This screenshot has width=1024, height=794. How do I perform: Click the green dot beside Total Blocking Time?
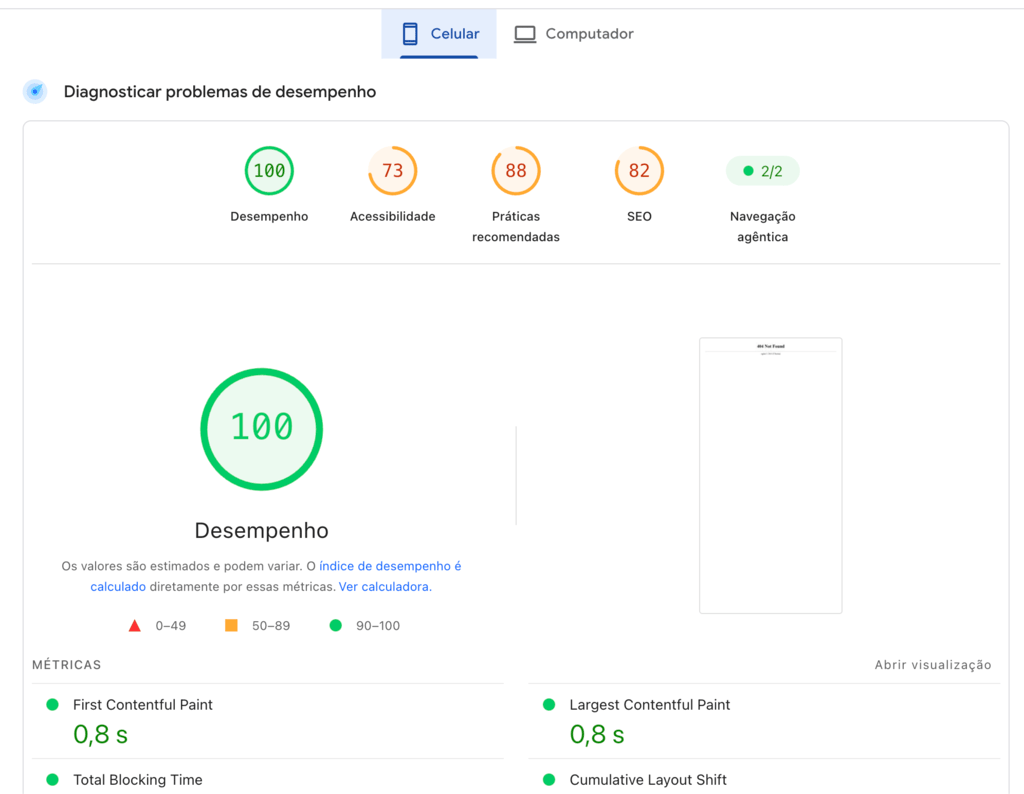pyautogui.click(x=53, y=780)
